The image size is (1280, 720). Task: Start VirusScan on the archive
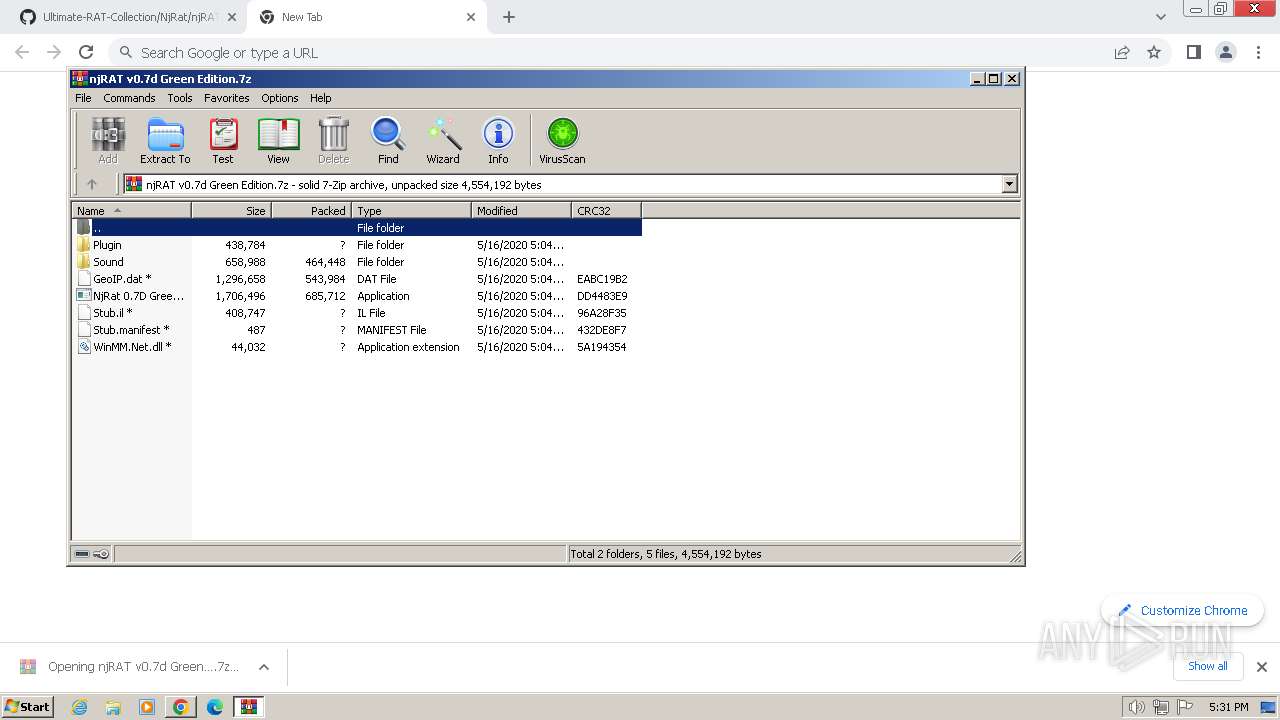coord(562,140)
